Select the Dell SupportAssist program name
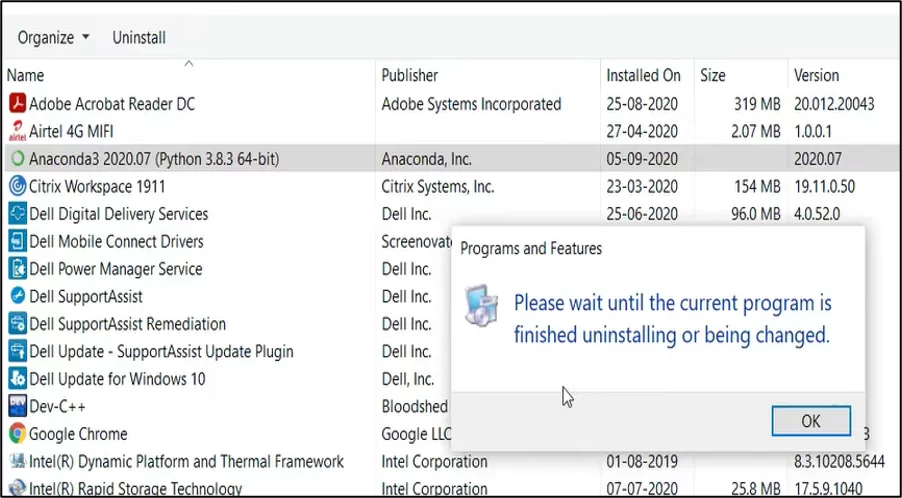This screenshot has width=902, height=498. pyautogui.click(x=86, y=296)
